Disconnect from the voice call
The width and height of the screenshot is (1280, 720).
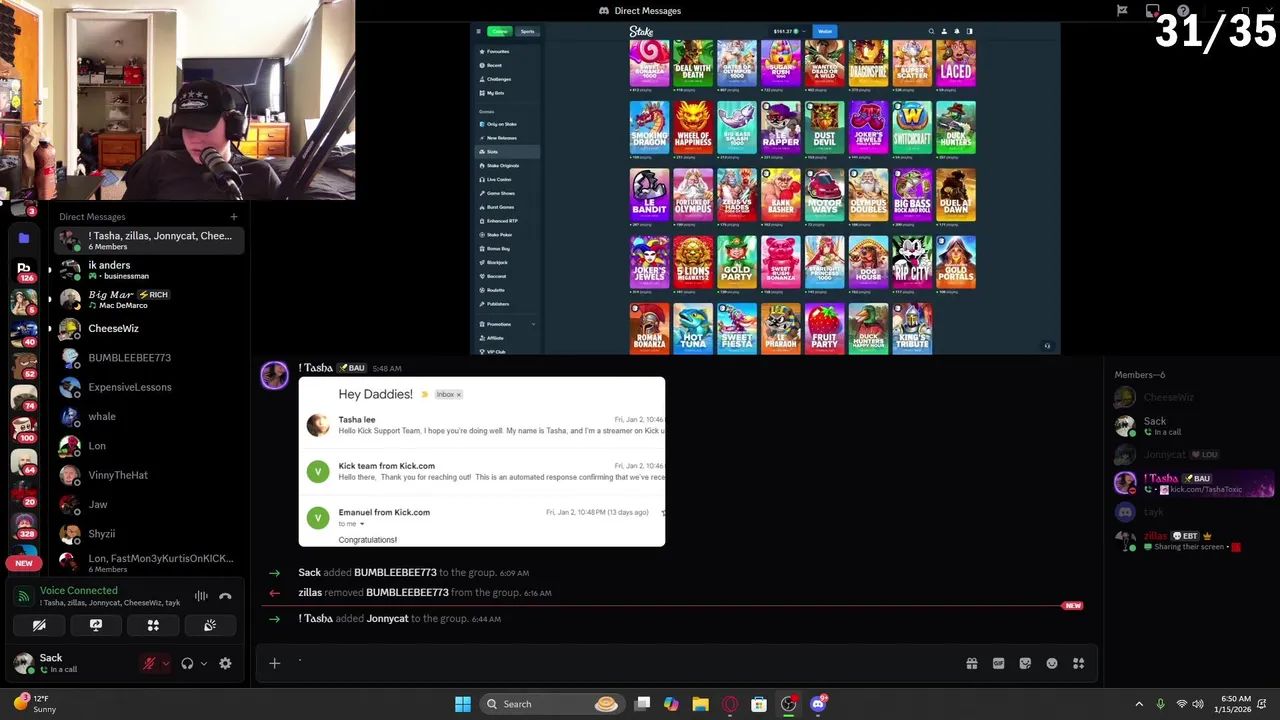[x=225, y=596]
